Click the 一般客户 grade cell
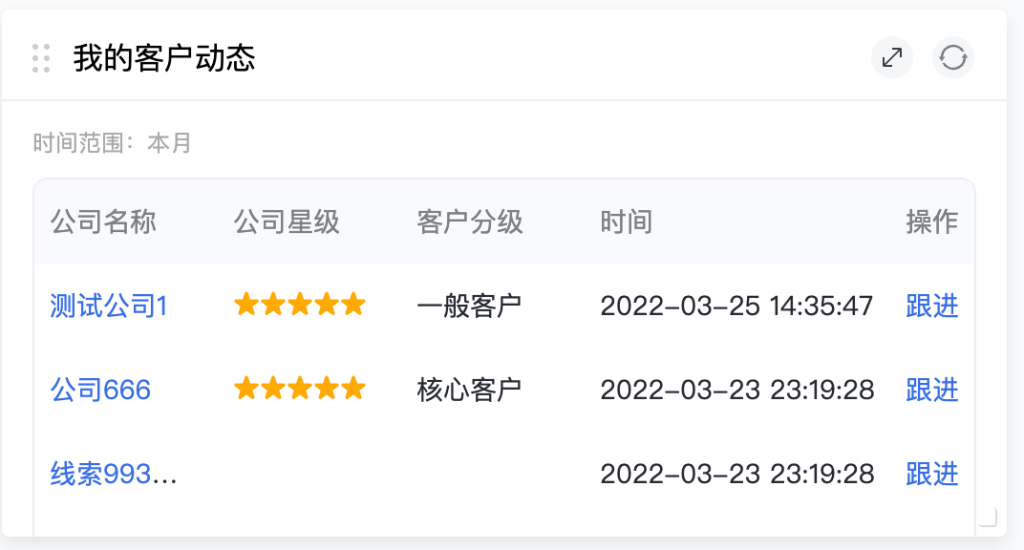 [x=469, y=306]
